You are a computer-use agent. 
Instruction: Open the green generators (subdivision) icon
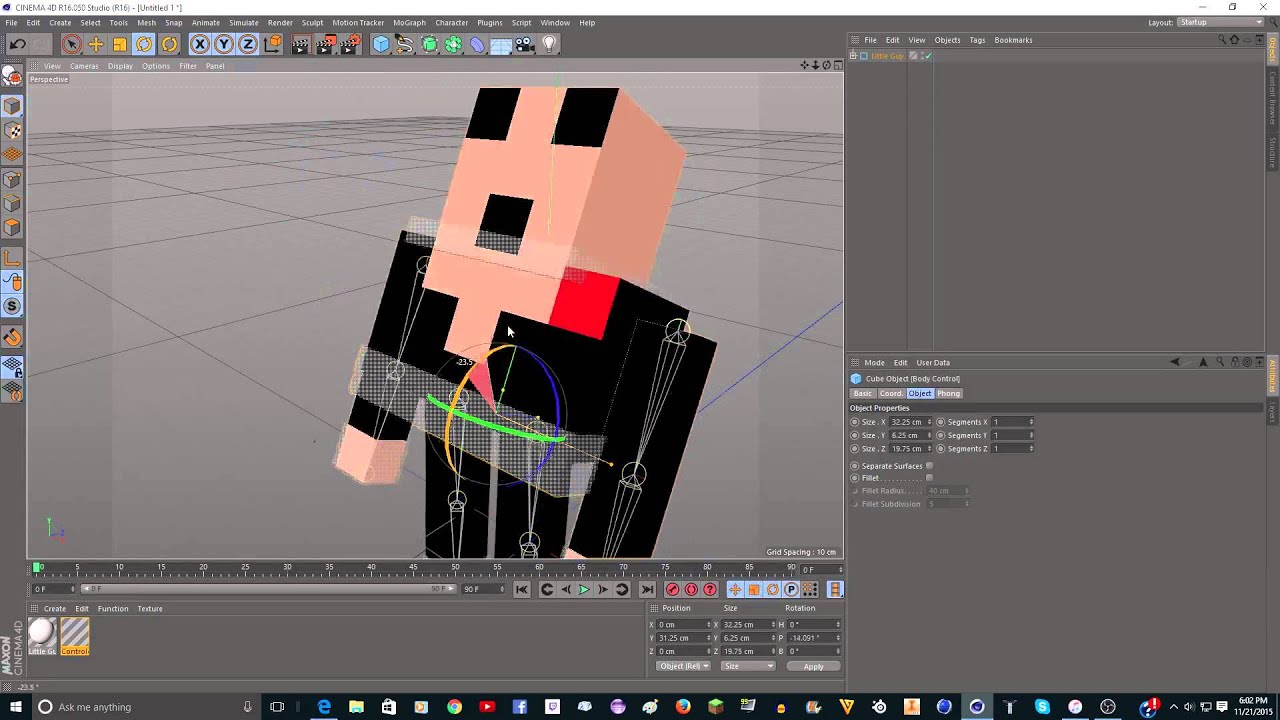click(429, 44)
